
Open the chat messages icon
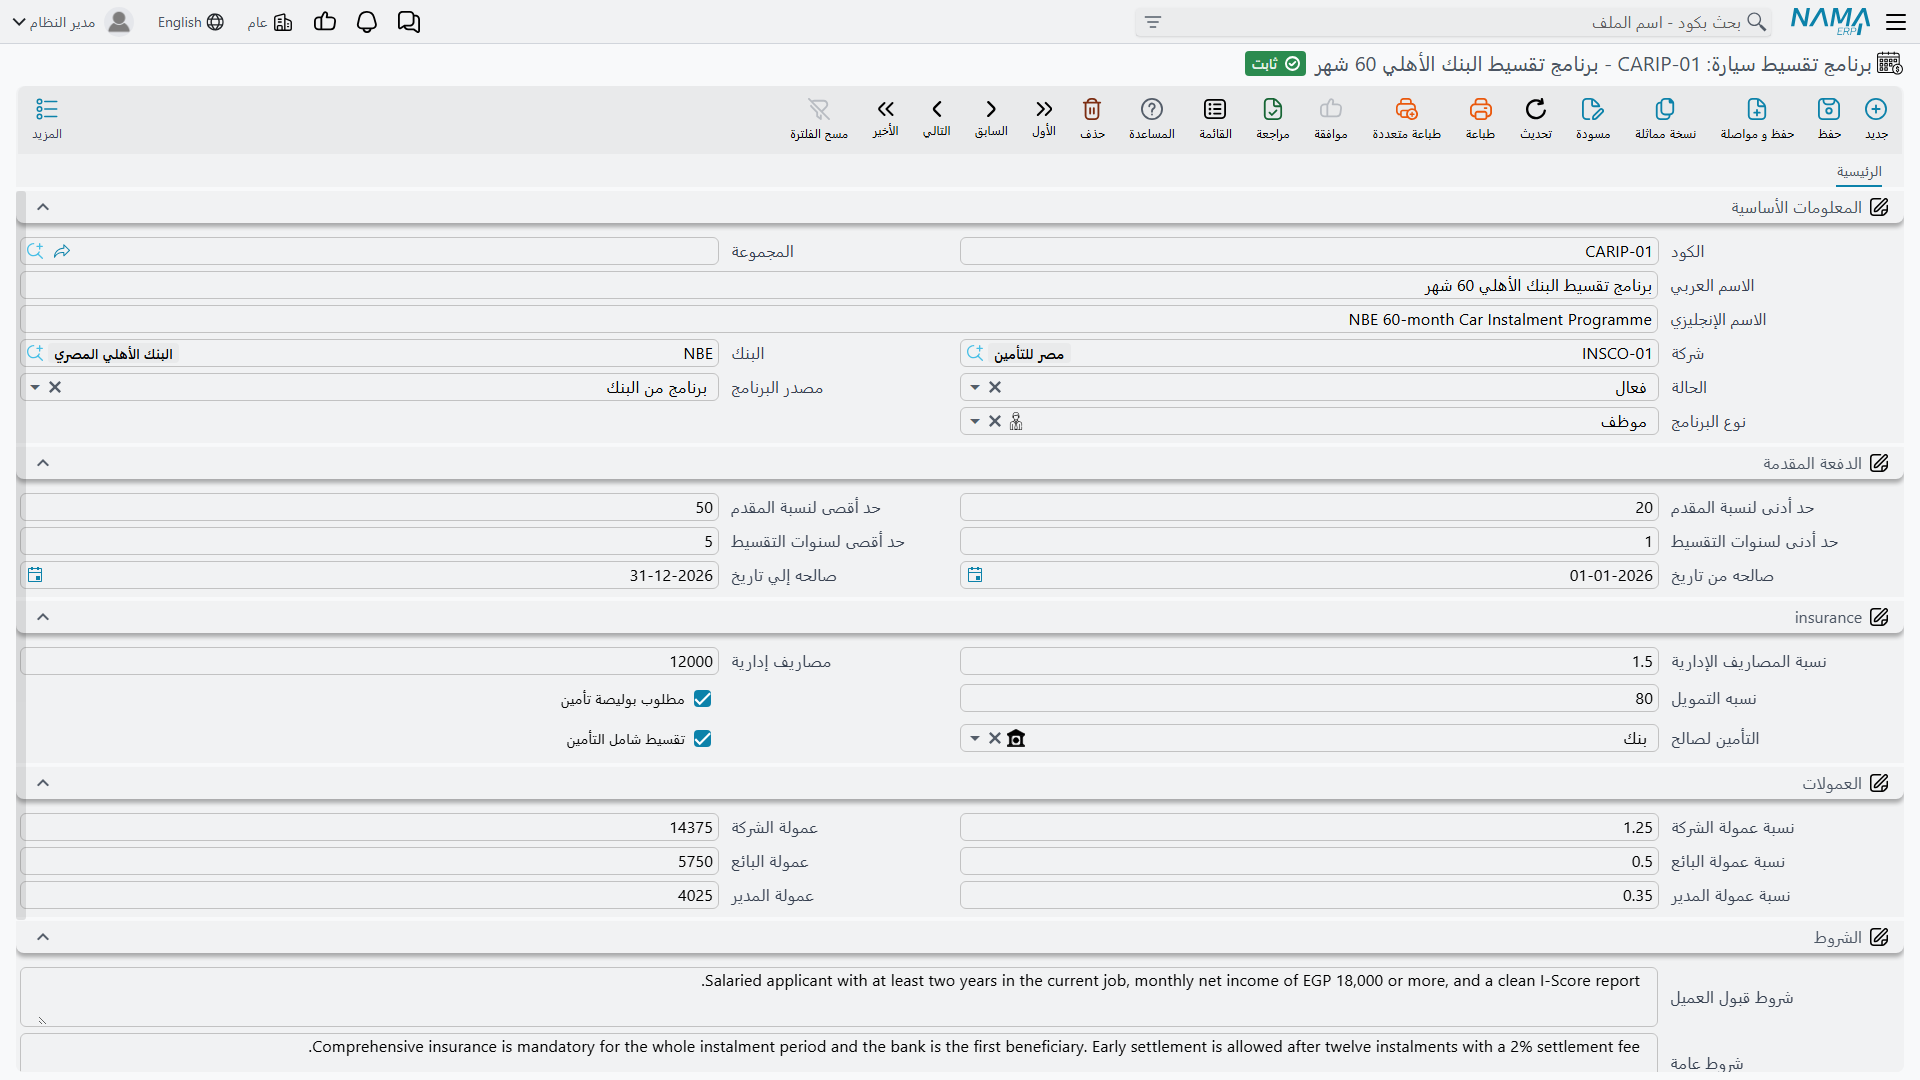pyautogui.click(x=408, y=22)
